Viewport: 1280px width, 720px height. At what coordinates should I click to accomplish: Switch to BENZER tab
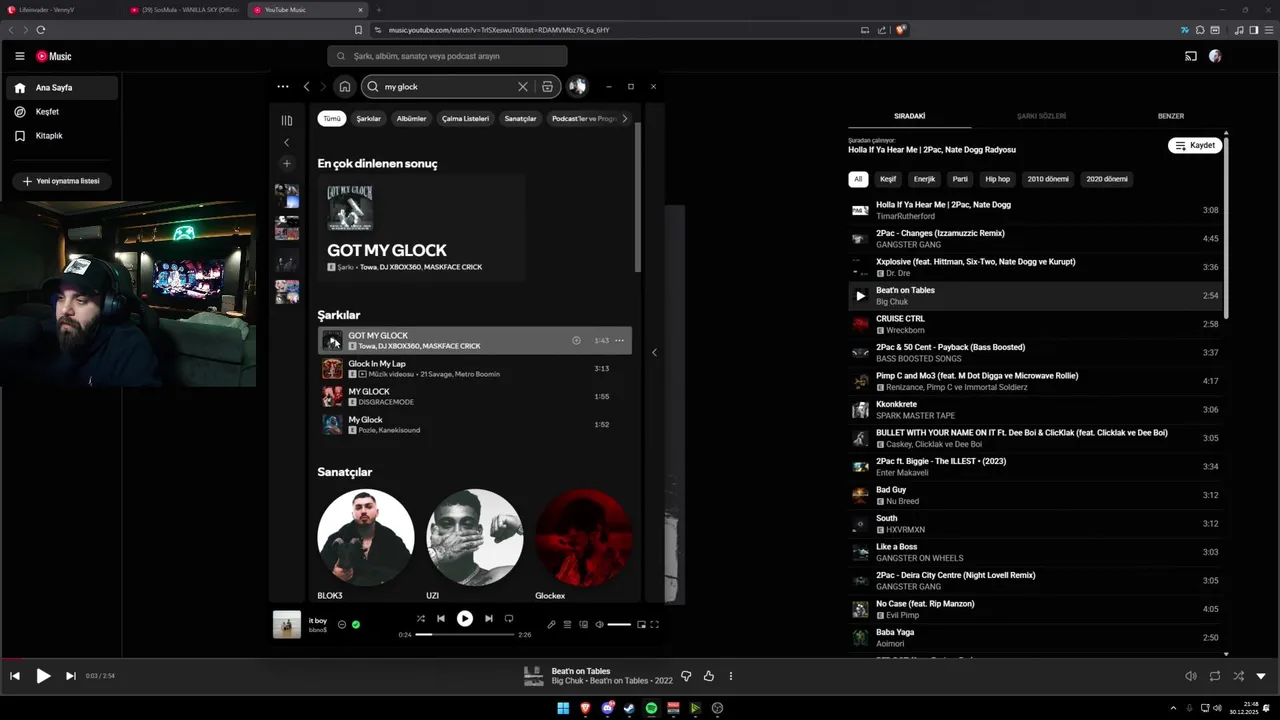[x=1171, y=116]
